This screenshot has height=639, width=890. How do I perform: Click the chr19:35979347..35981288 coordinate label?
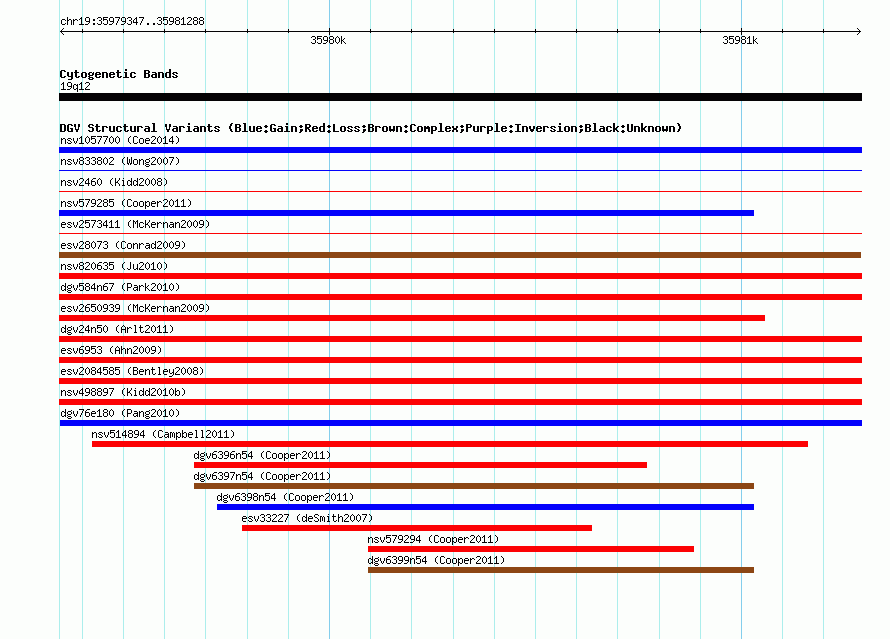coord(132,22)
